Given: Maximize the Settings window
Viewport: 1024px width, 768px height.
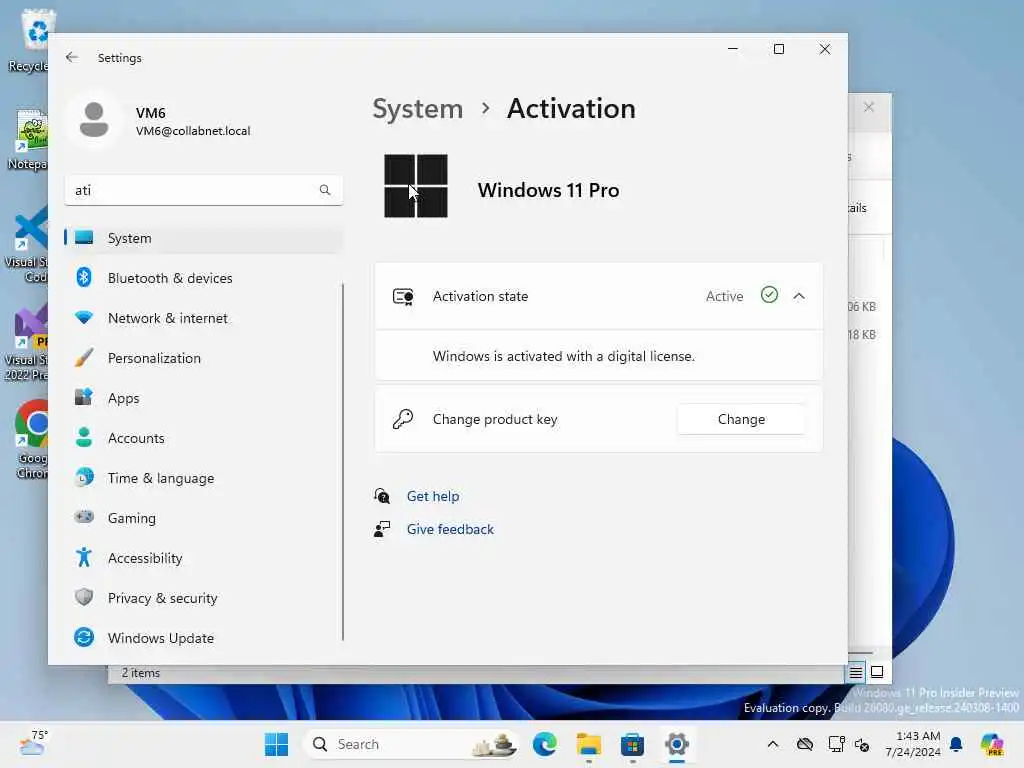Looking at the screenshot, I should 778,49.
